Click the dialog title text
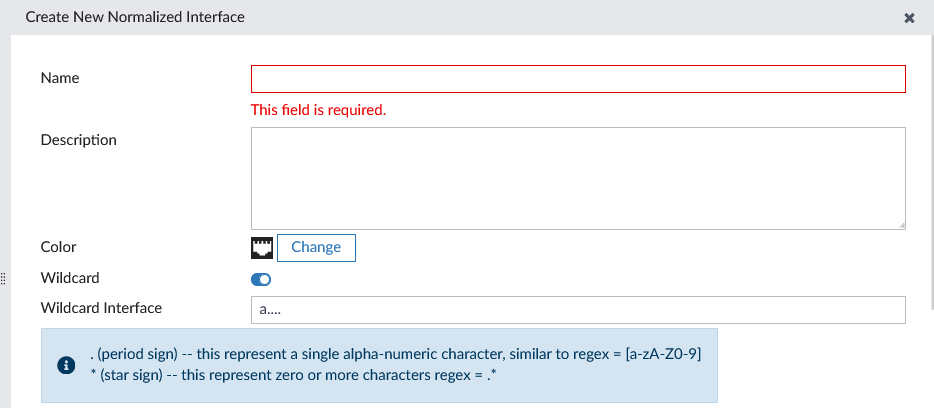Viewport: 934px width, 408px height. tap(135, 17)
